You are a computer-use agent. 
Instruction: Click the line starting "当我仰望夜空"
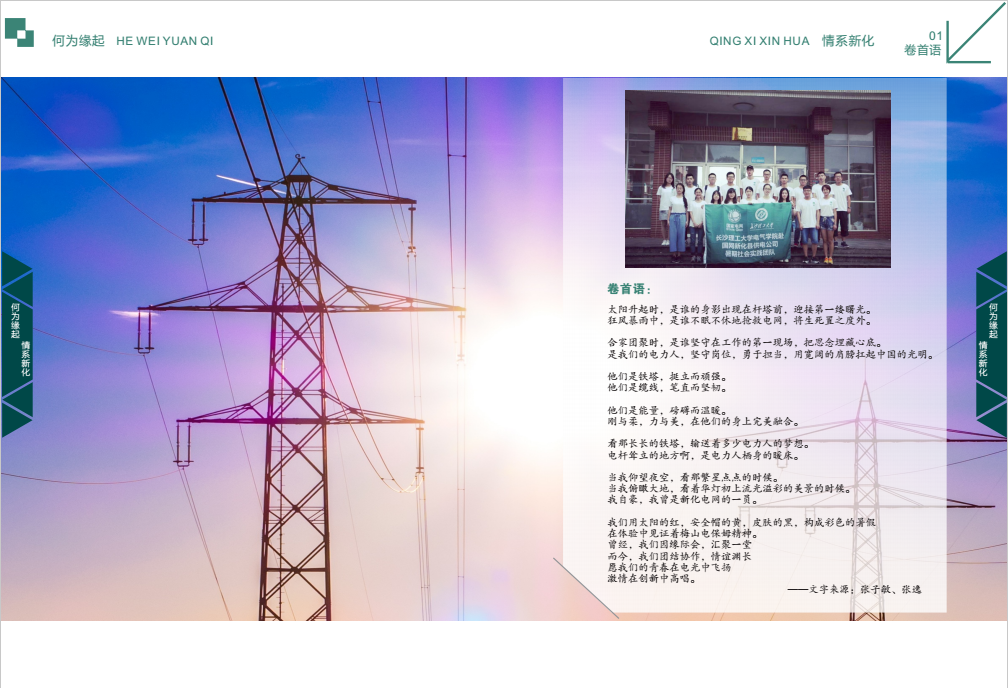pyautogui.click(x=694, y=478)
